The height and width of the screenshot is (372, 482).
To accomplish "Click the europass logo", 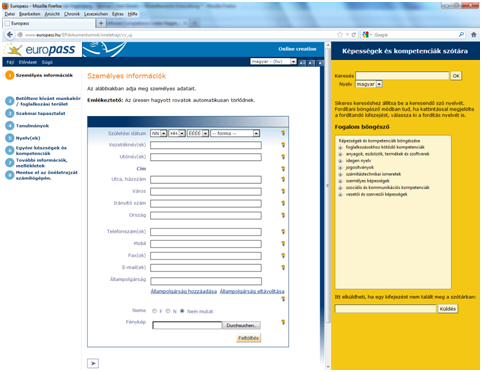I will pos(43,49).
